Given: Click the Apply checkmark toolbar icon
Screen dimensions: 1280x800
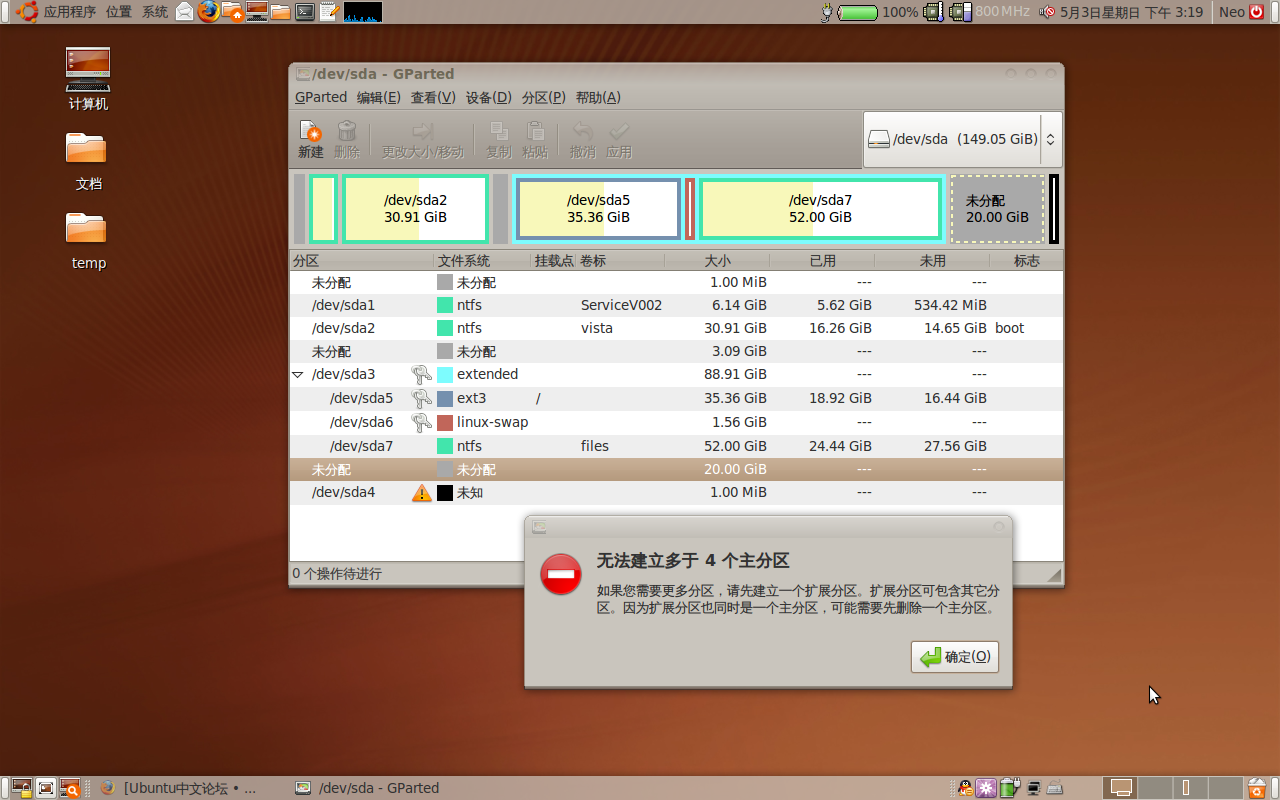Looking at the screenshot, I should click(619, 131).
